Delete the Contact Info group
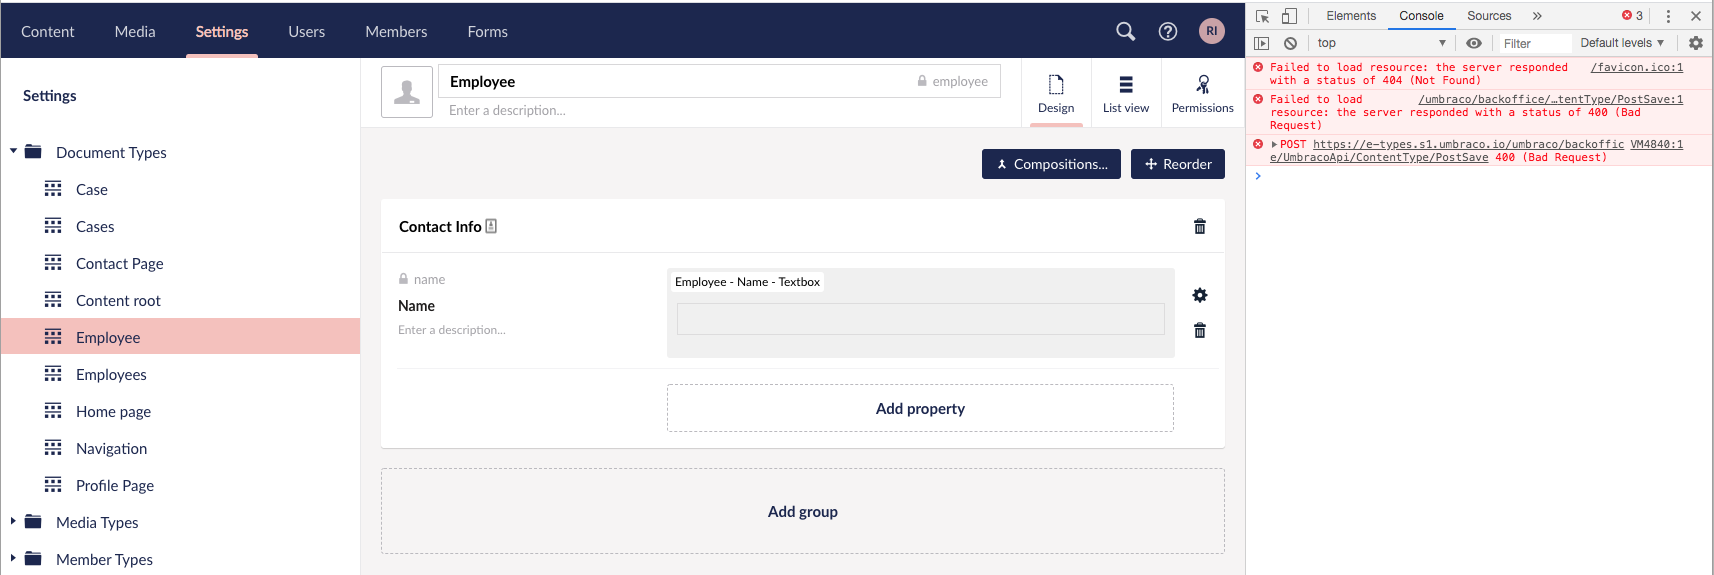The width and height of the screenshot is (1714, 575). click(1200, 226)
